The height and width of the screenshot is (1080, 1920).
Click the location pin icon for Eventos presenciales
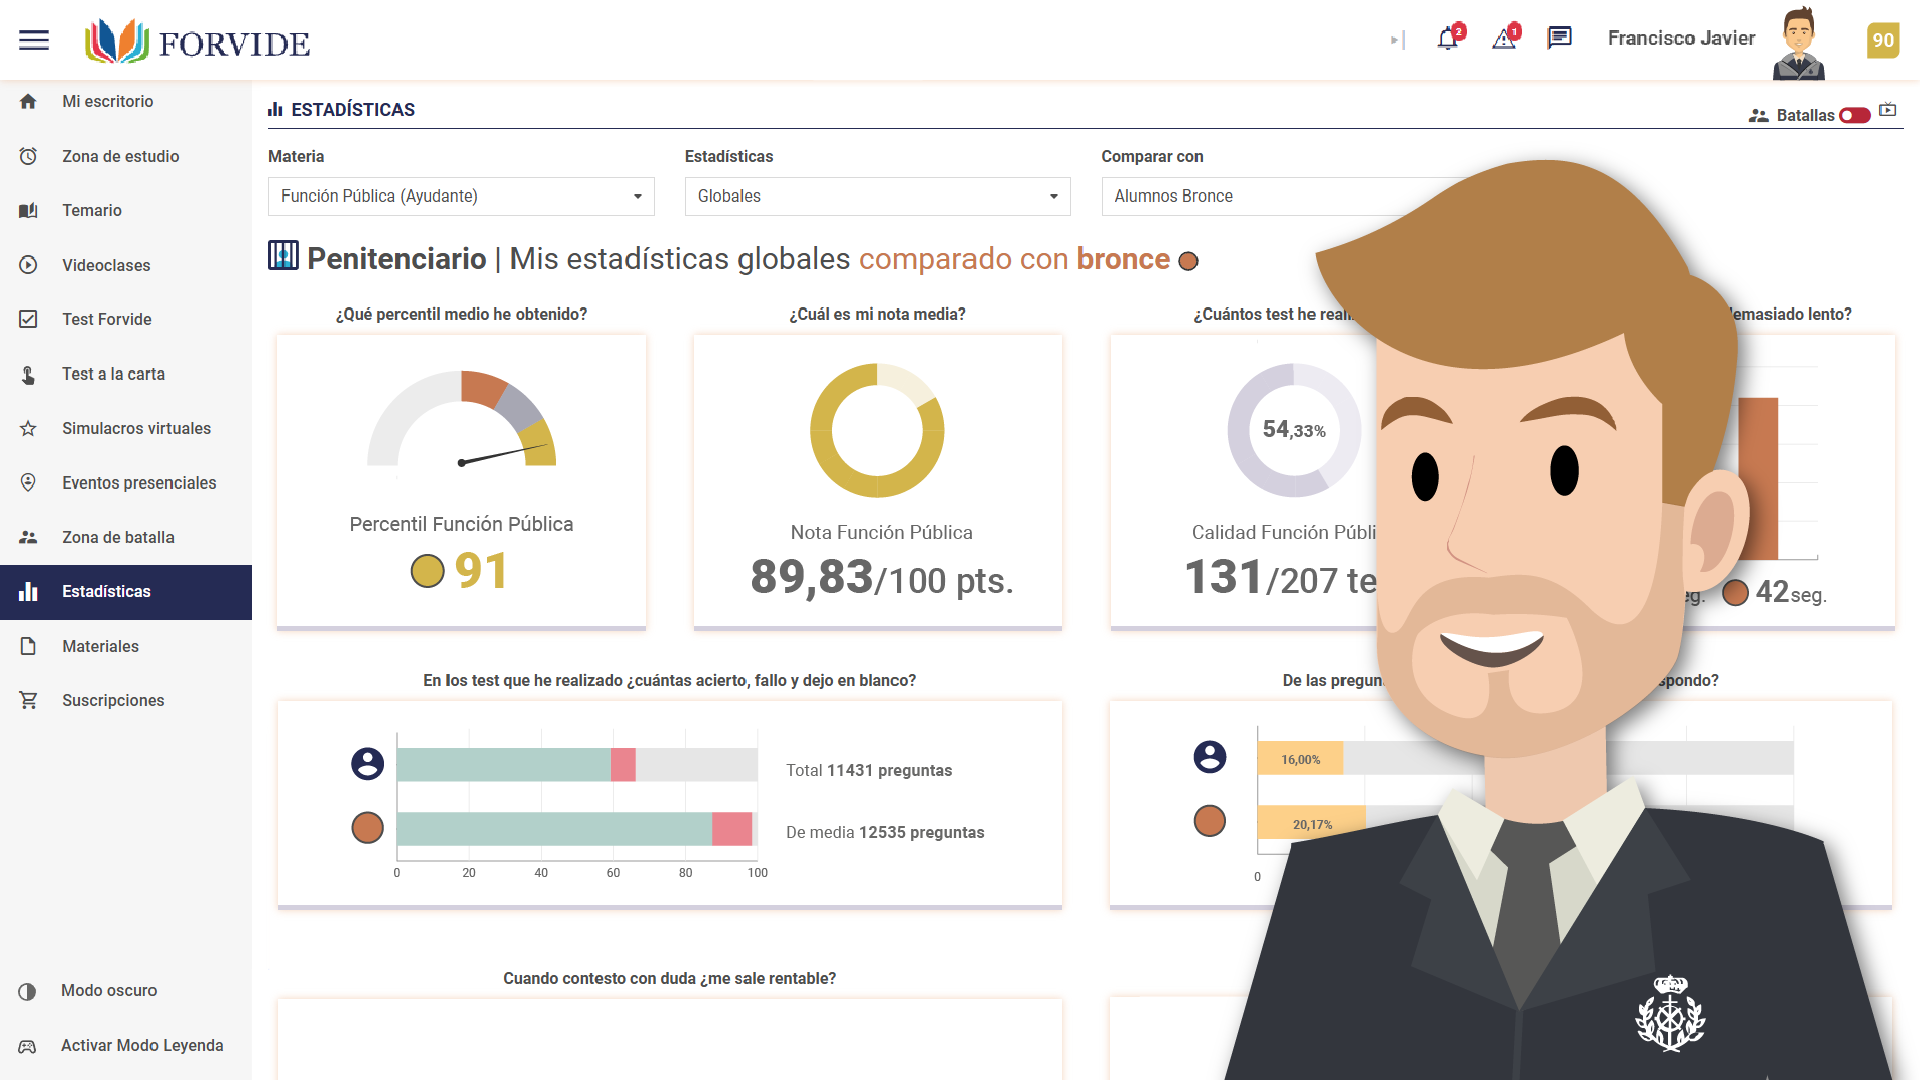tap(28, 482)
